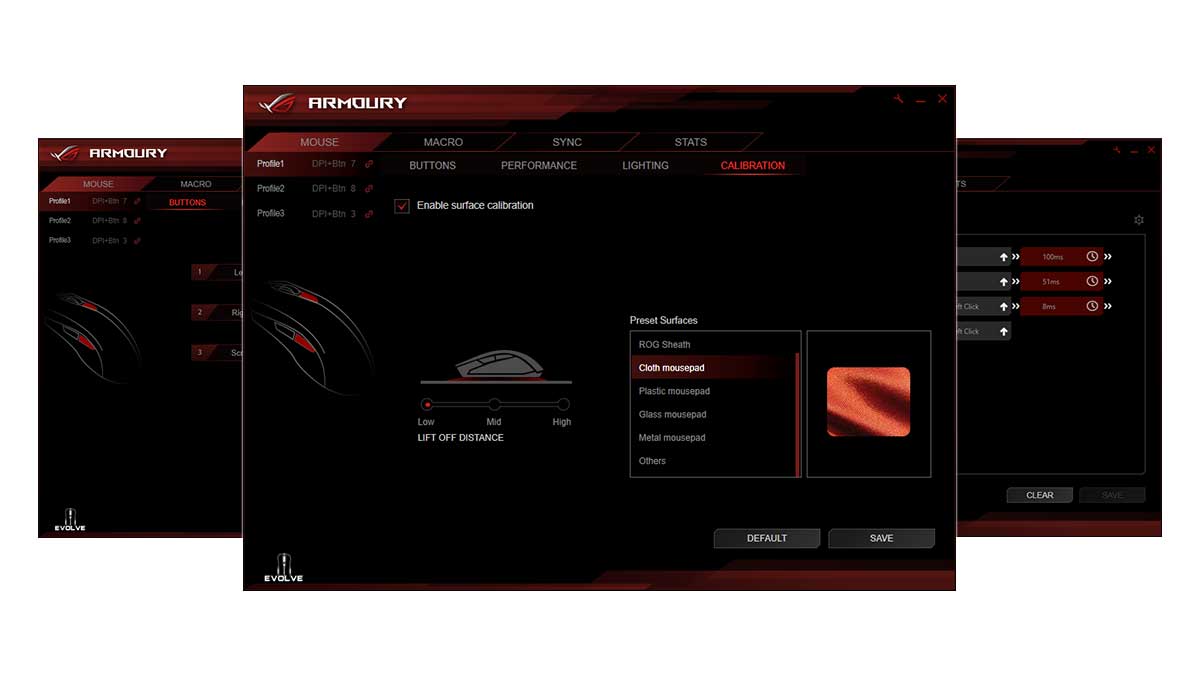Click the link icon beside Profile3 in front window

click(369, 214)
